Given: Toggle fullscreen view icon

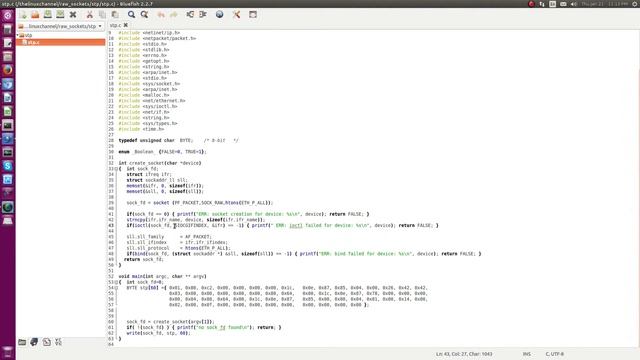Looking at the screenshot, I should [253, 15].
